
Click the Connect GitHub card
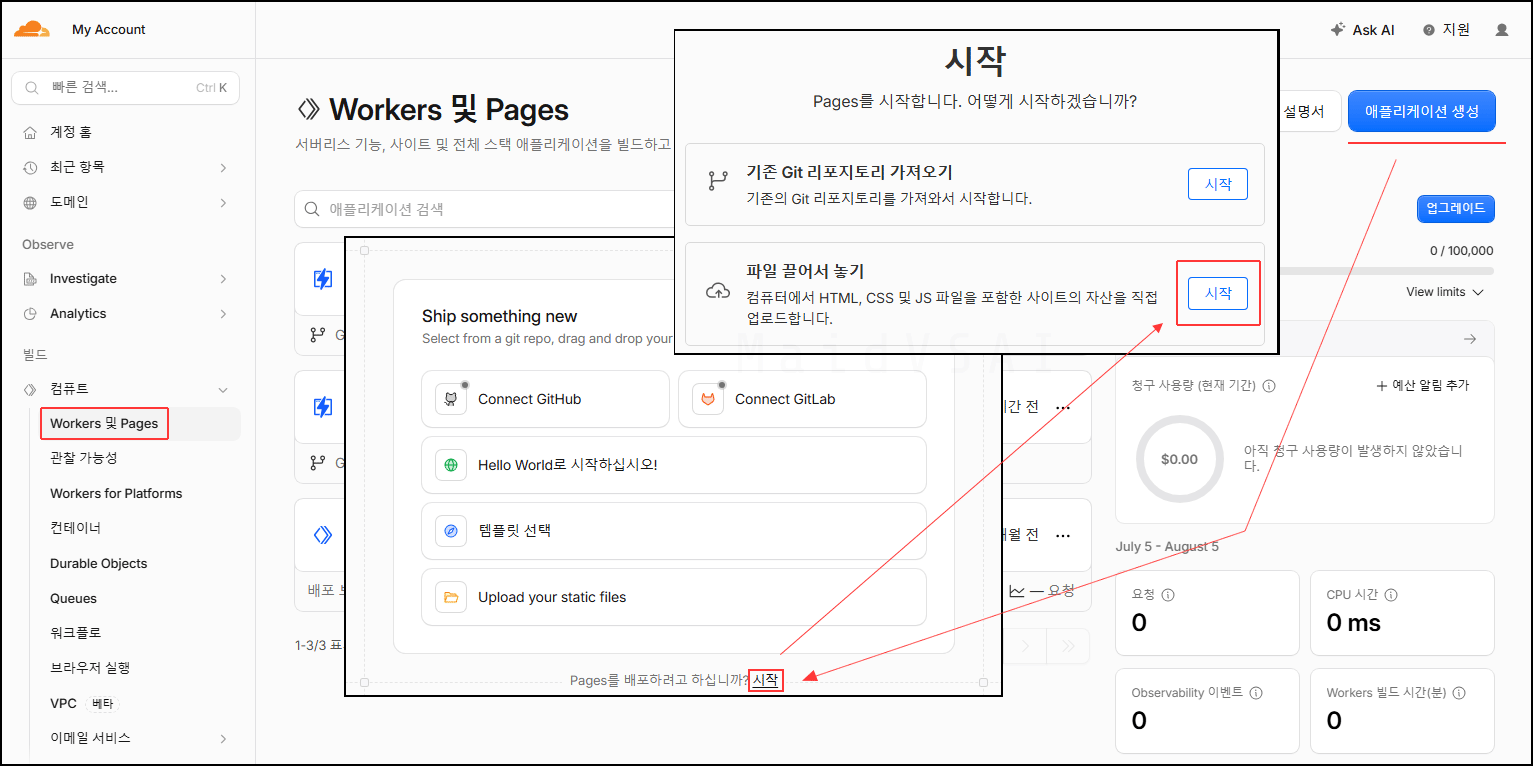coord(545,399)
